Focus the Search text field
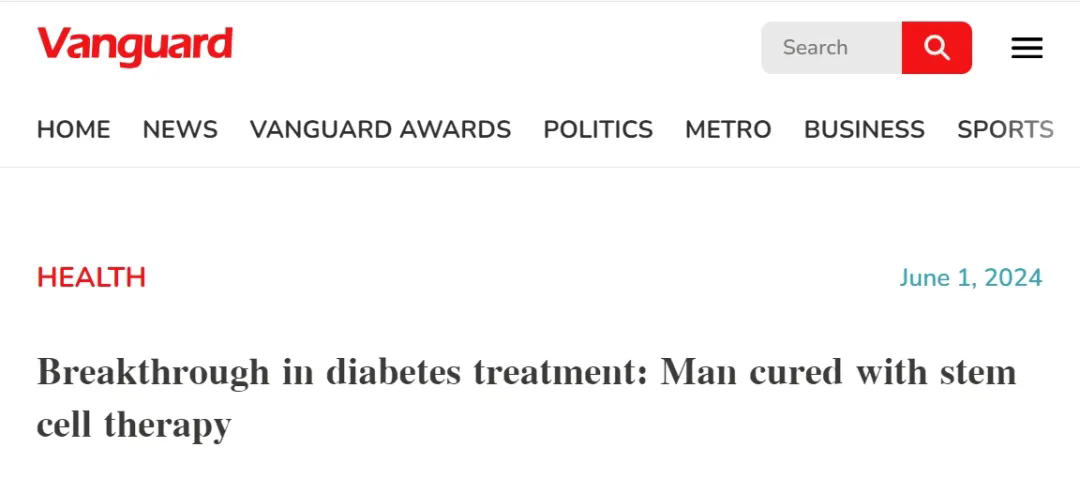The width and height of the screenshot is (1080, 492). click(x=831, y=48)
